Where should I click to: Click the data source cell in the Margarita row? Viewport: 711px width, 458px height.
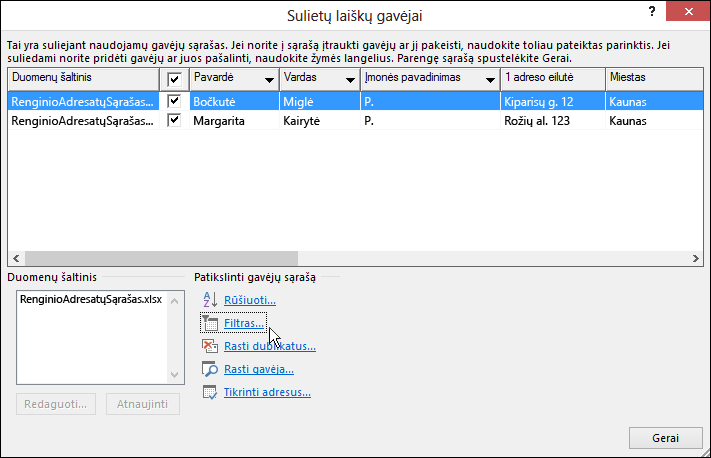pyautogui.click(x=83, y=121)
